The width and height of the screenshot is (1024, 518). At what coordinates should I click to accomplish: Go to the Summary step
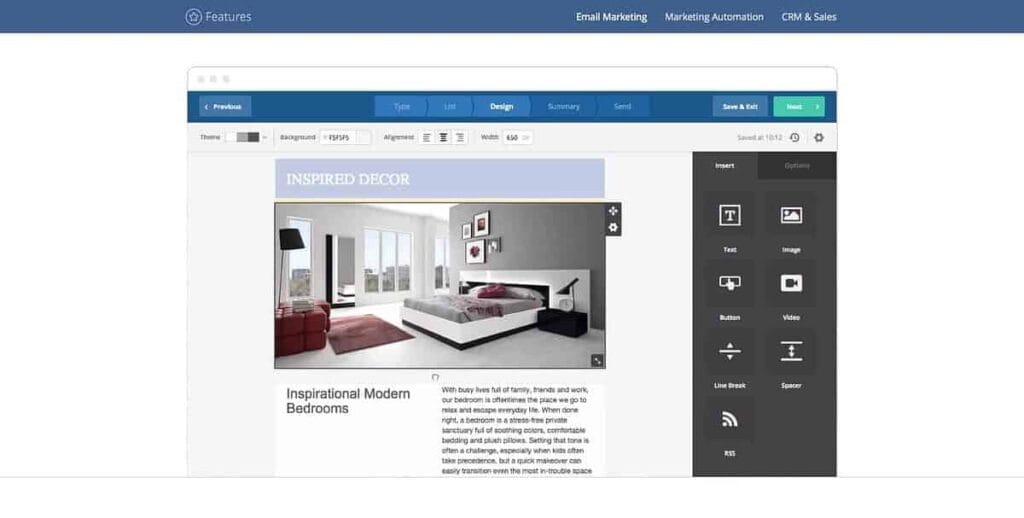point(563,107)
